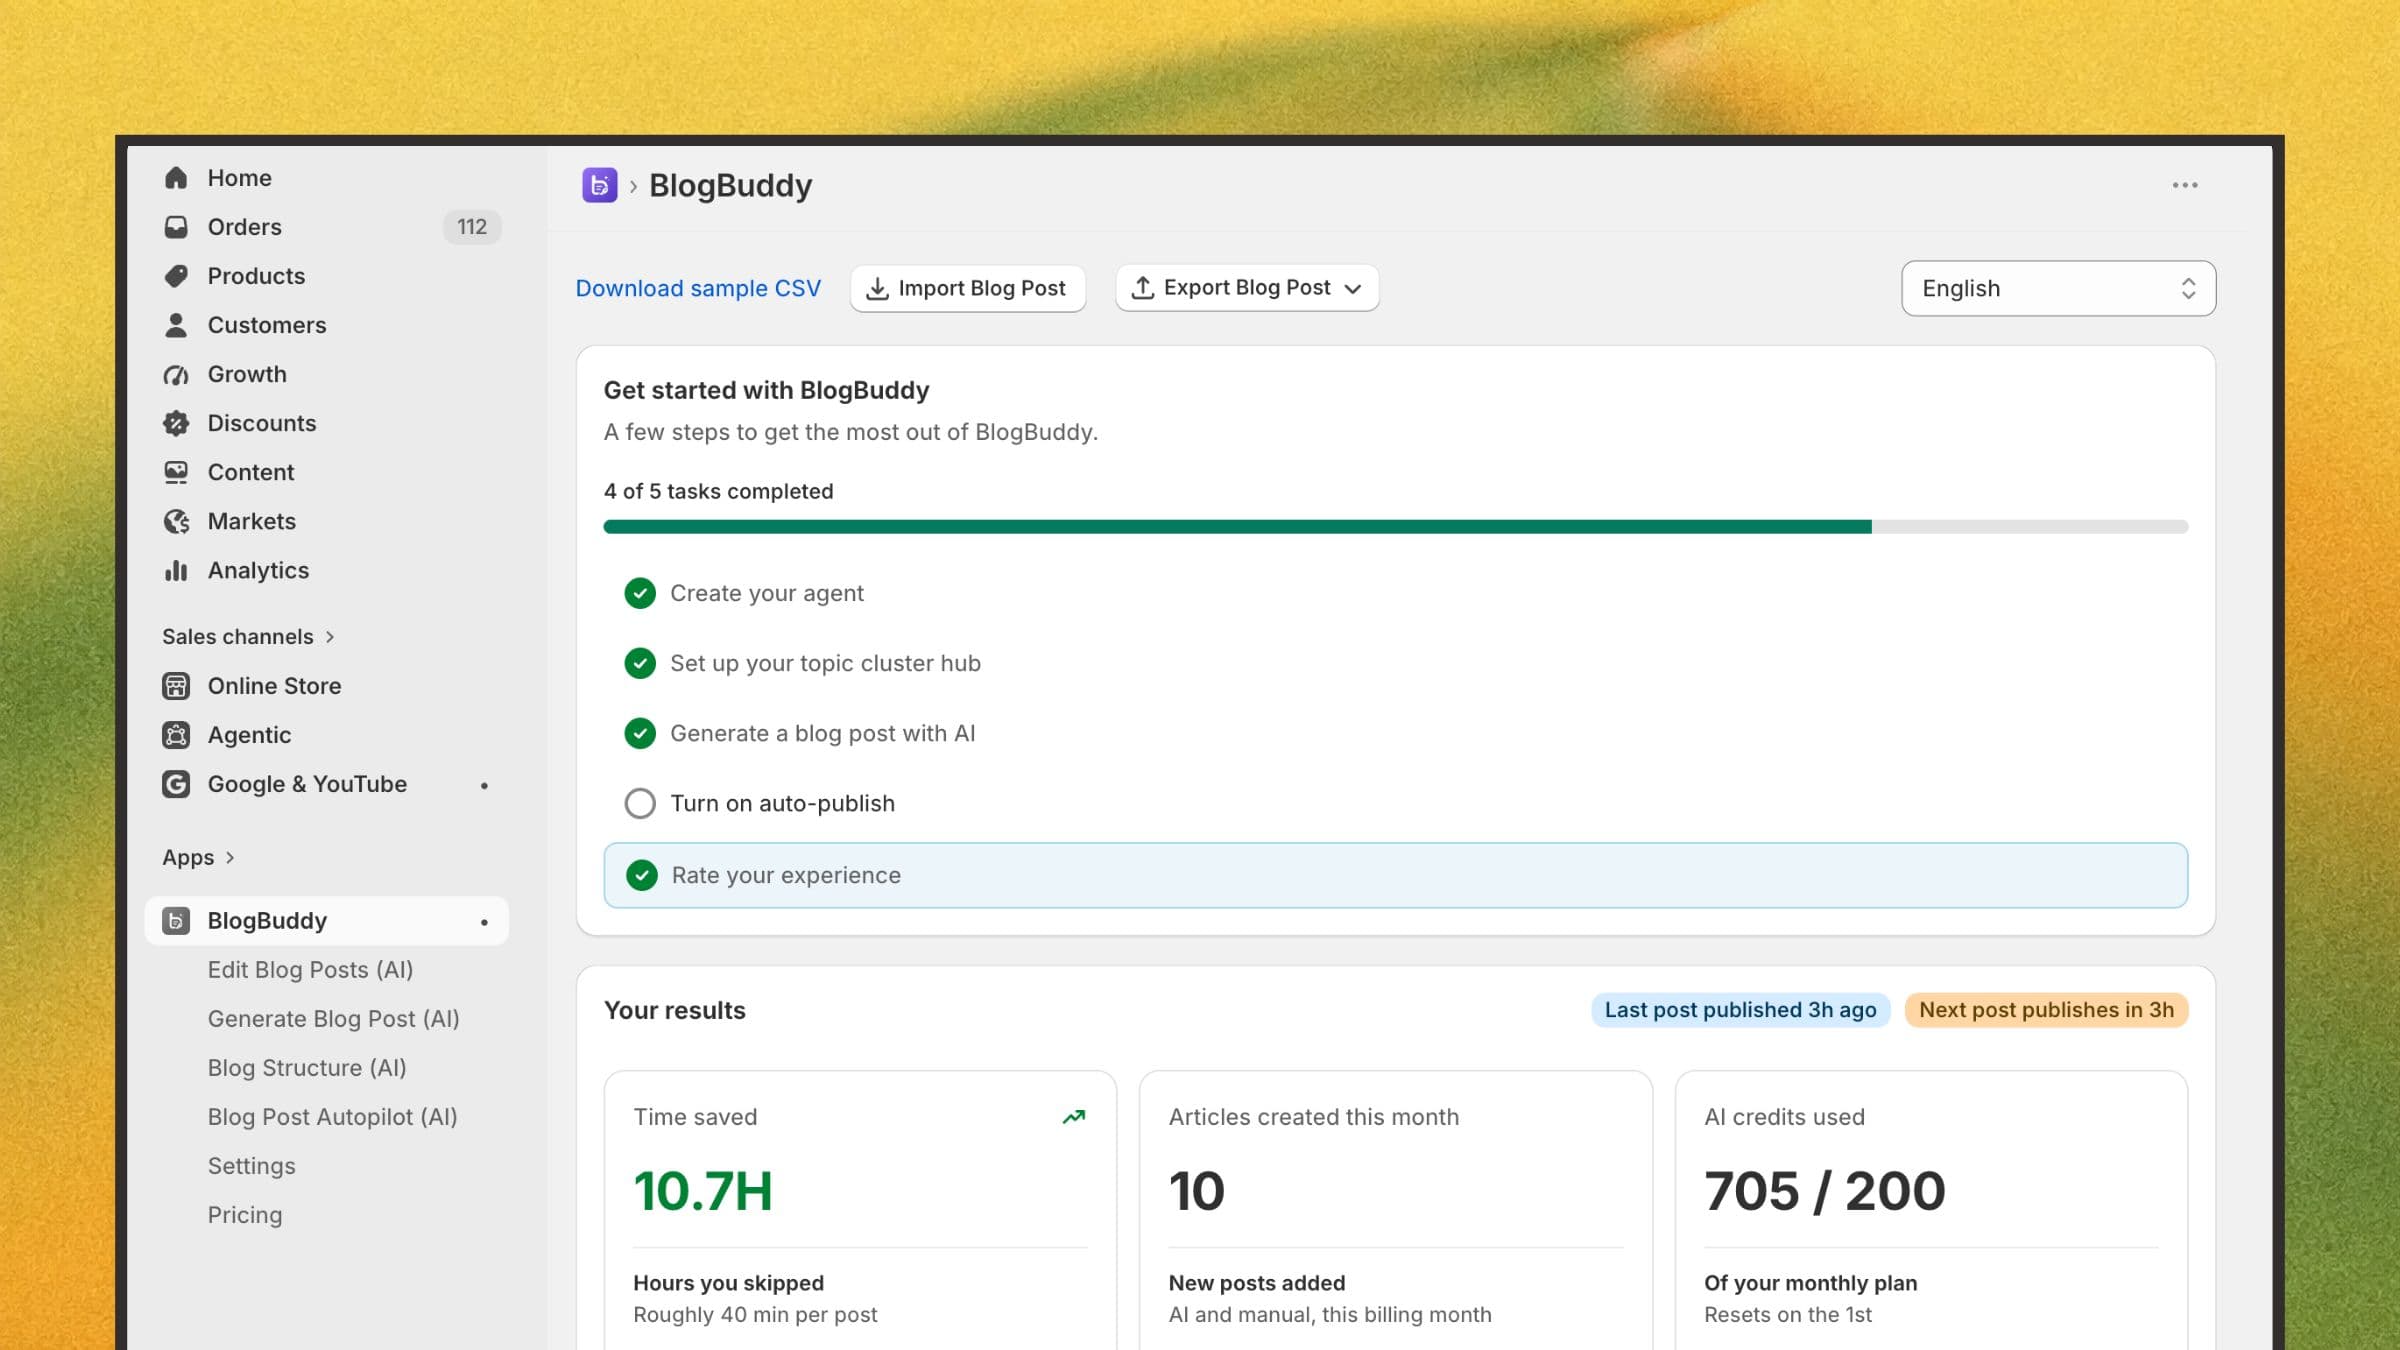
Task: Click the Content image icon
Action: pos(176,472)
